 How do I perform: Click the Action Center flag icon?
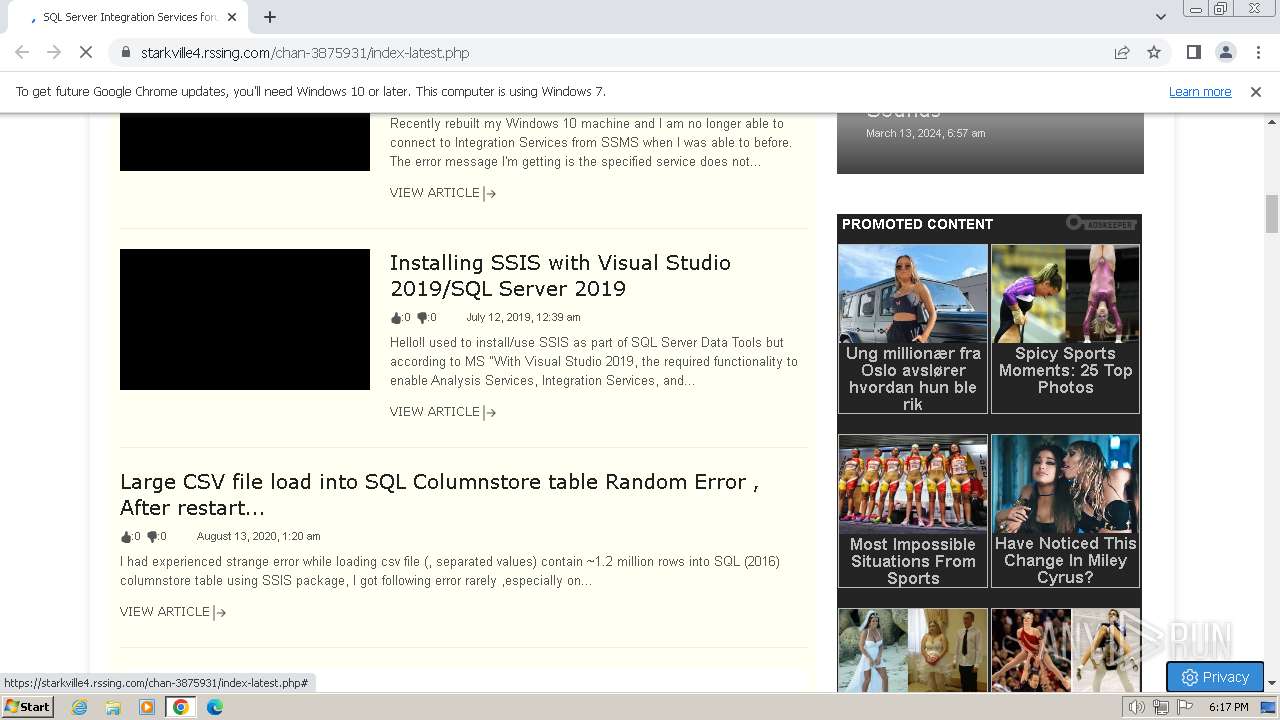pos(1185,707)
